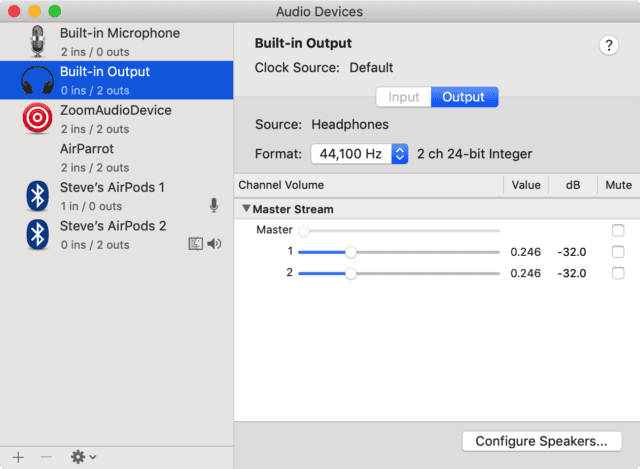This screenshot has height=469, width=640.
Task: Click the ZoomAudioDevice red target icon
Action: (38, 119)
